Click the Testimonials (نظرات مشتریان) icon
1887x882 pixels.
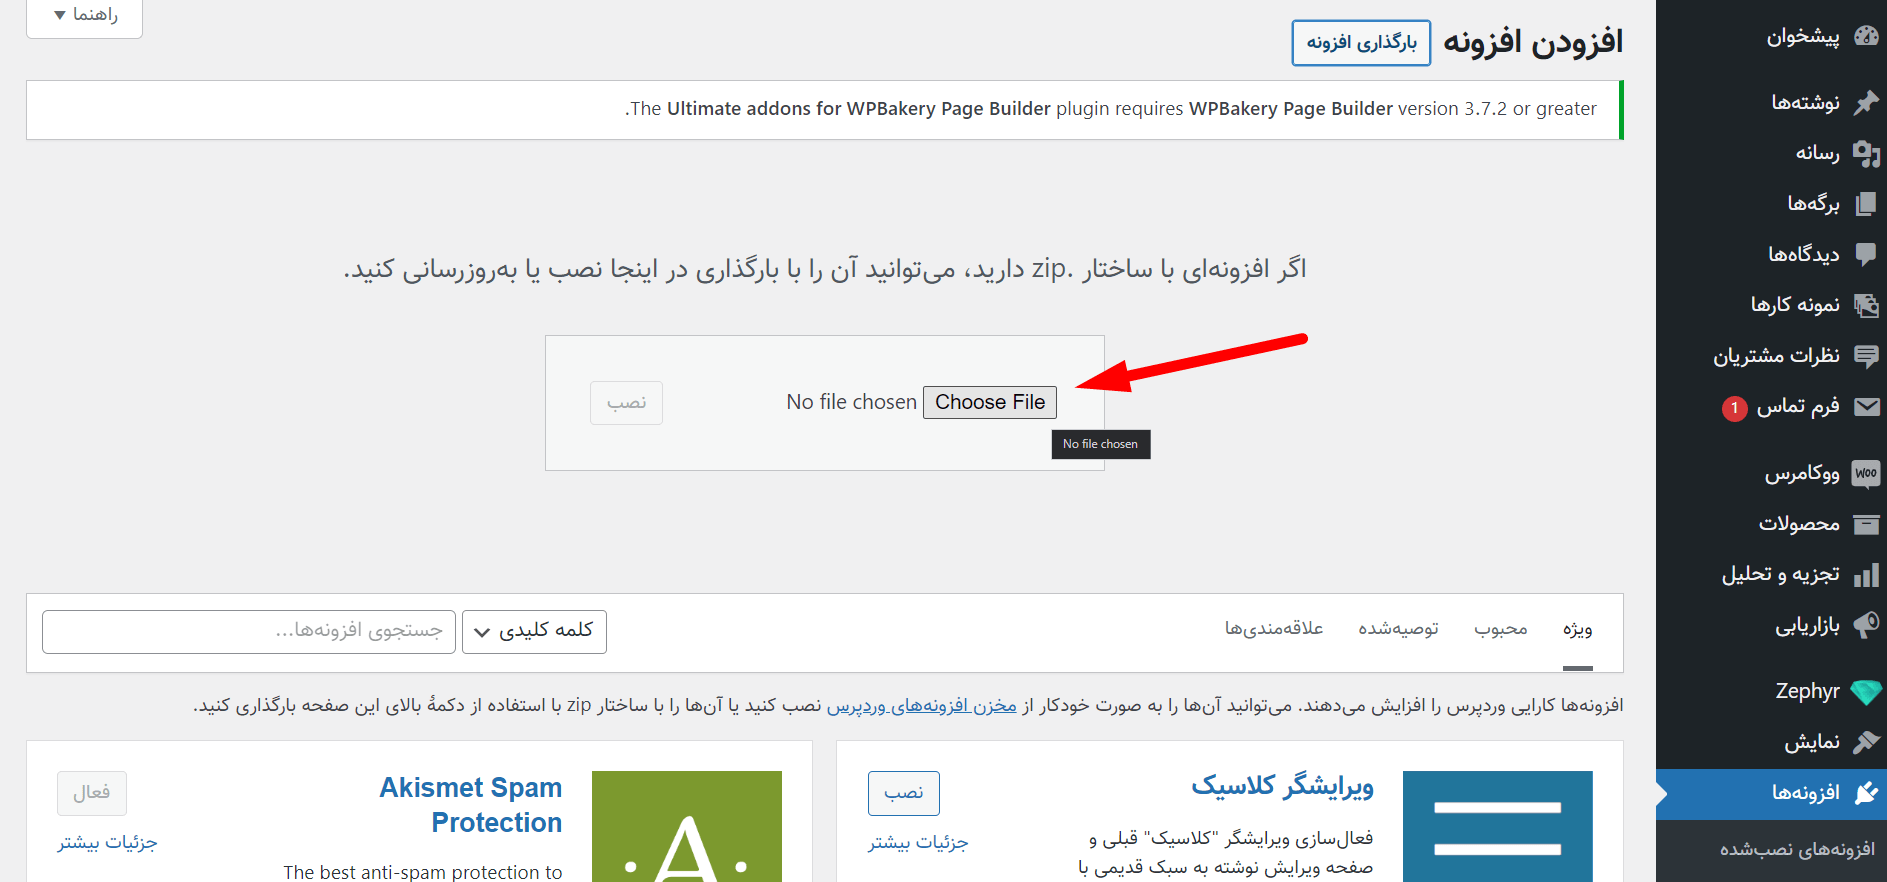(x=1866, y=356)
